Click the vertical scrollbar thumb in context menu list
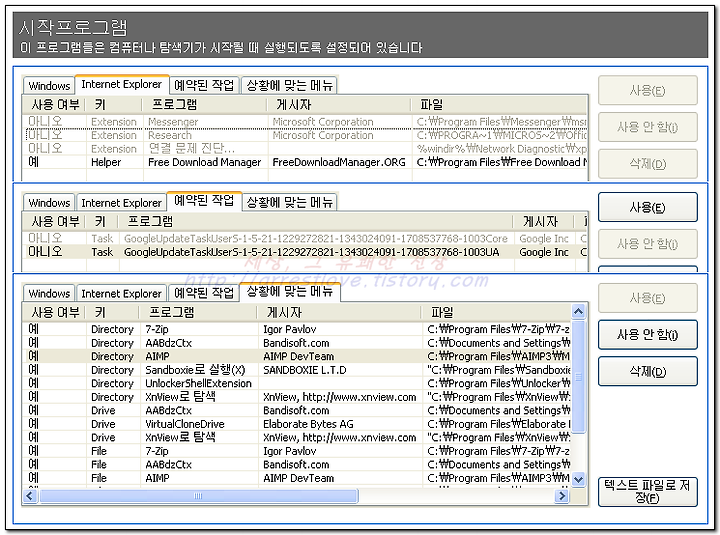The image size is (720, 535). tap(578, 377)
